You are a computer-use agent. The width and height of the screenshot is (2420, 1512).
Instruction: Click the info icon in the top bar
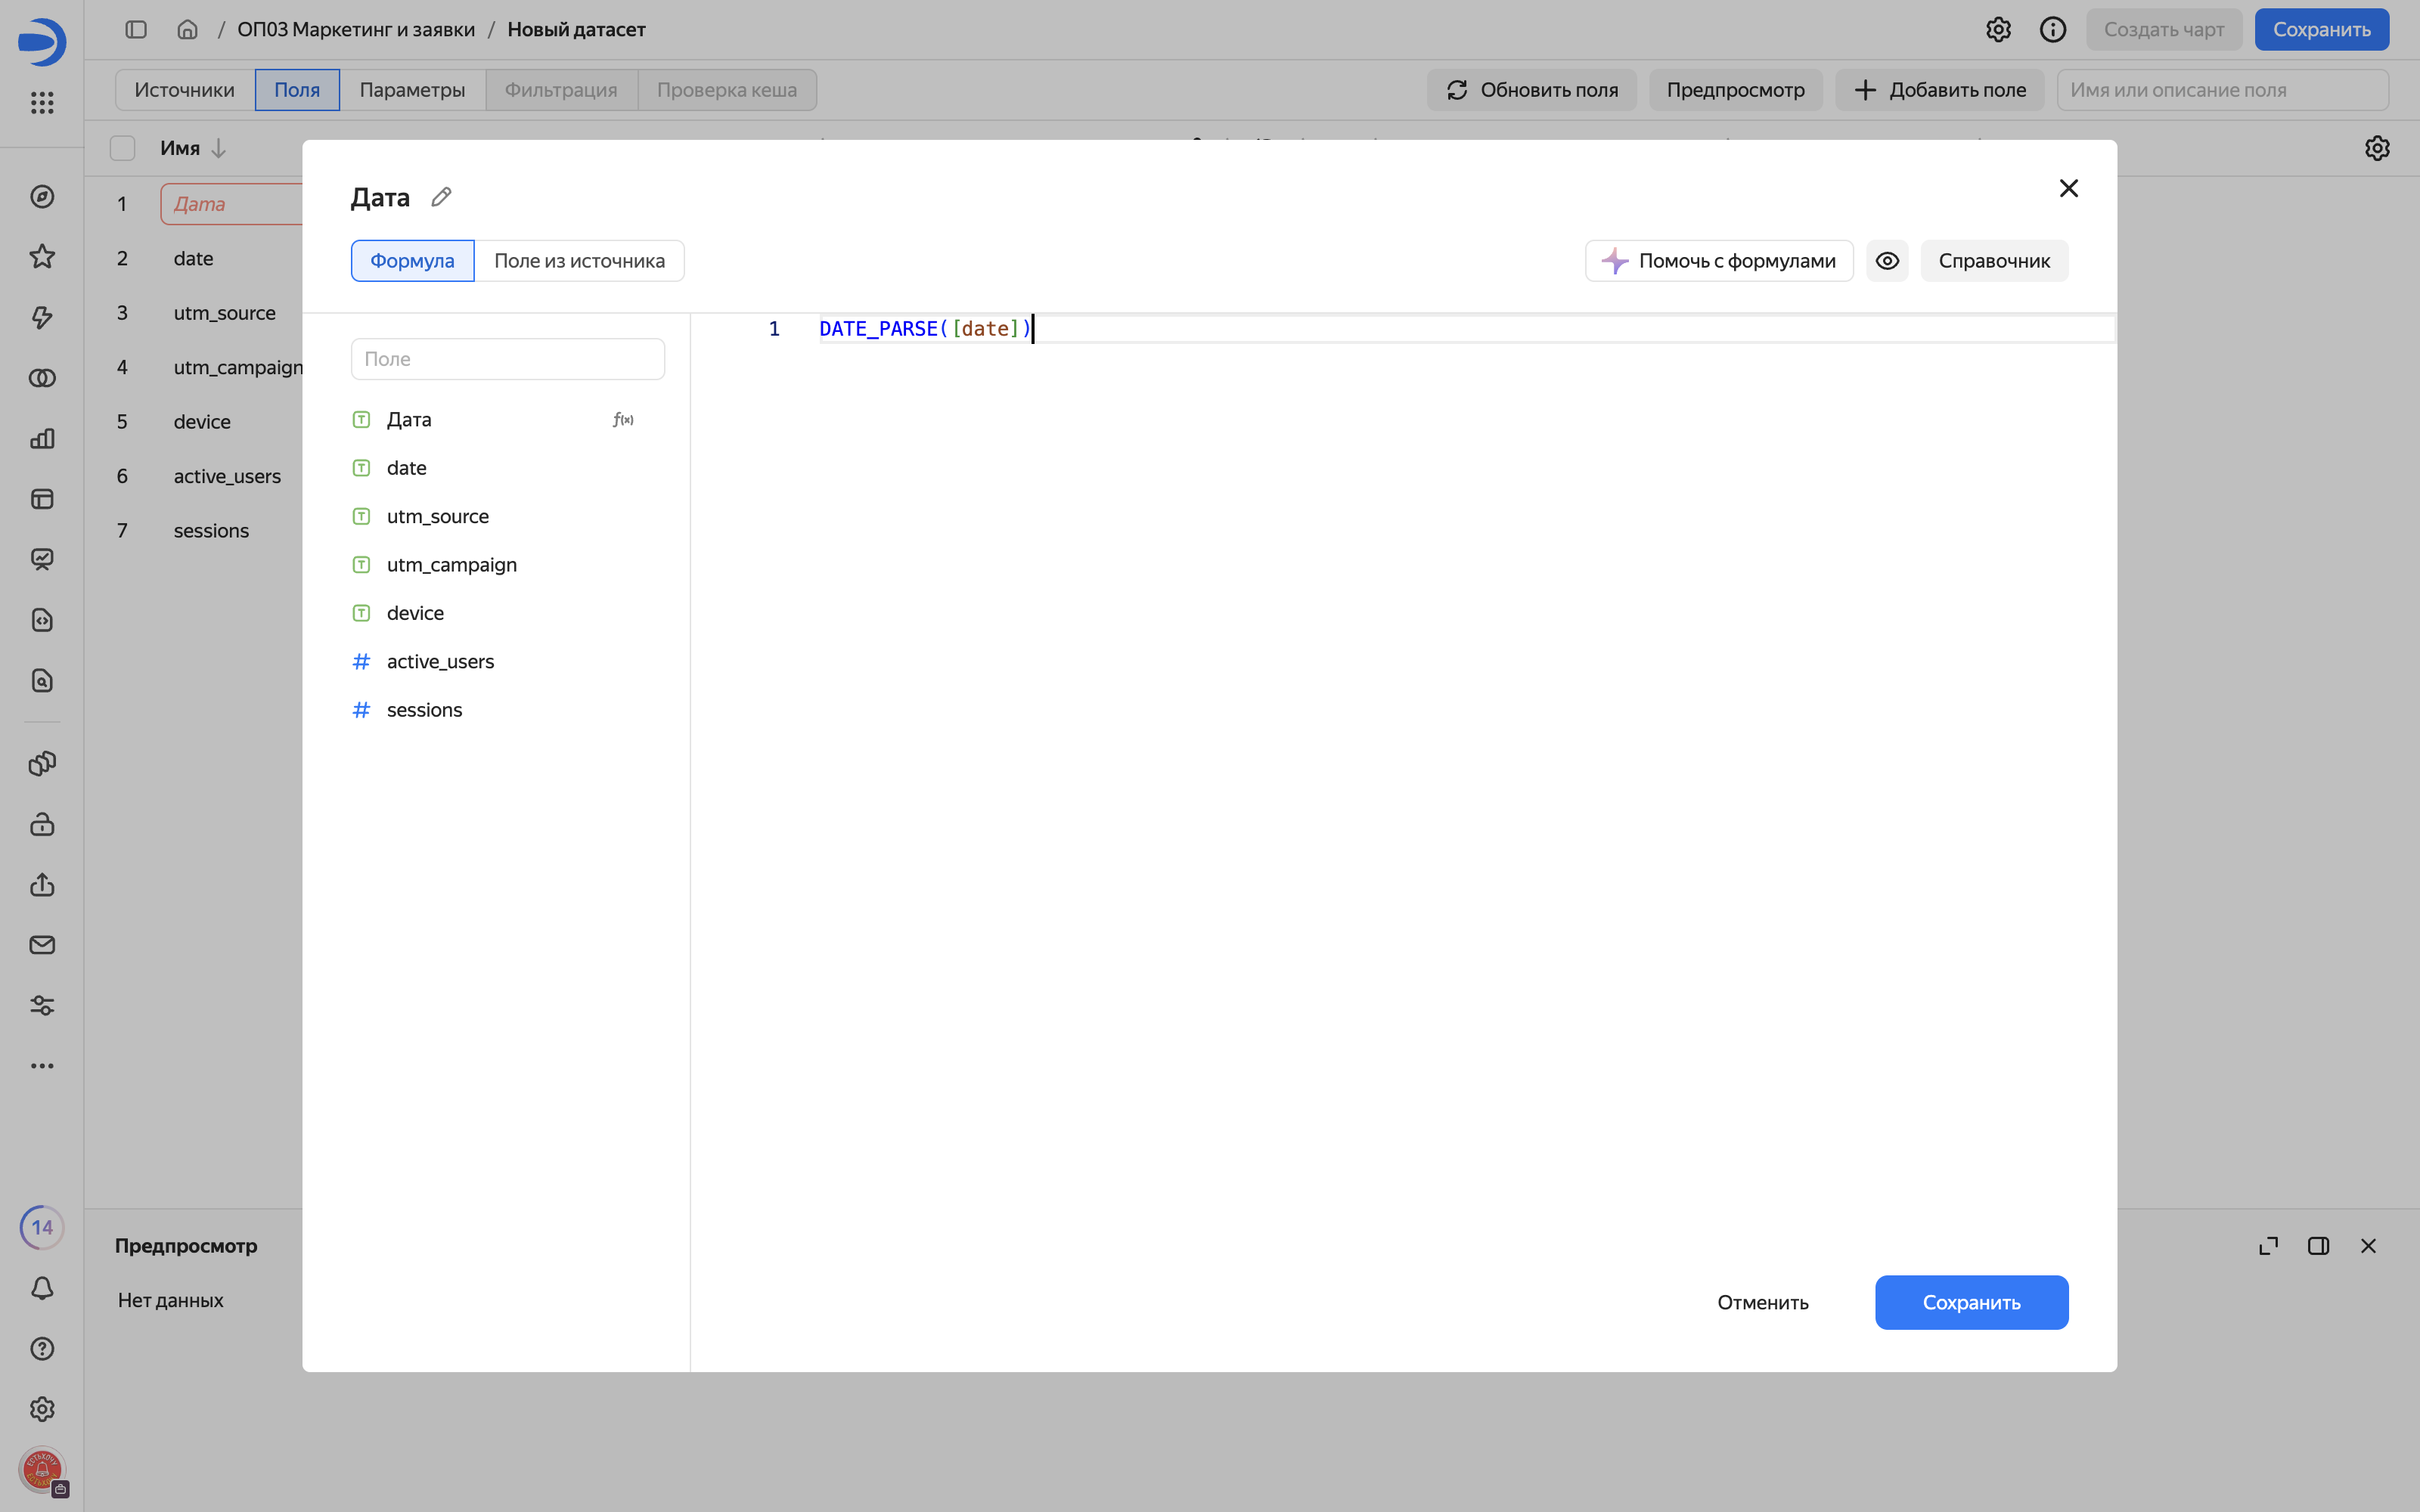point(2052,30)
